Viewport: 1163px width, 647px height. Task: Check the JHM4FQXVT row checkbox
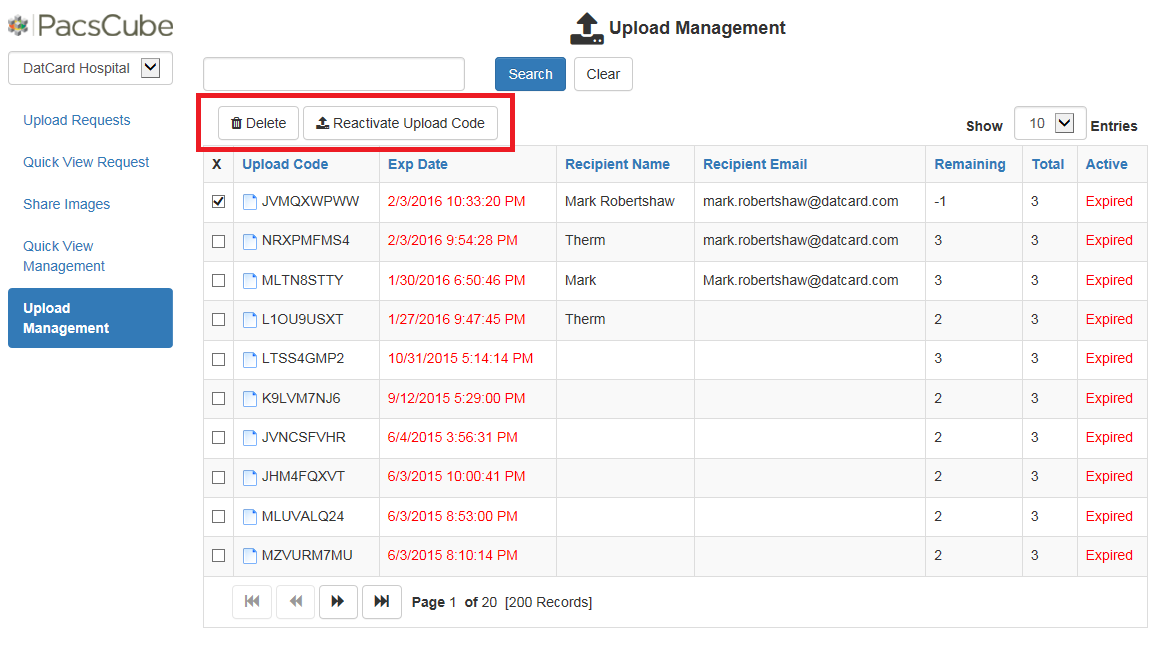(x=218, y=477)
